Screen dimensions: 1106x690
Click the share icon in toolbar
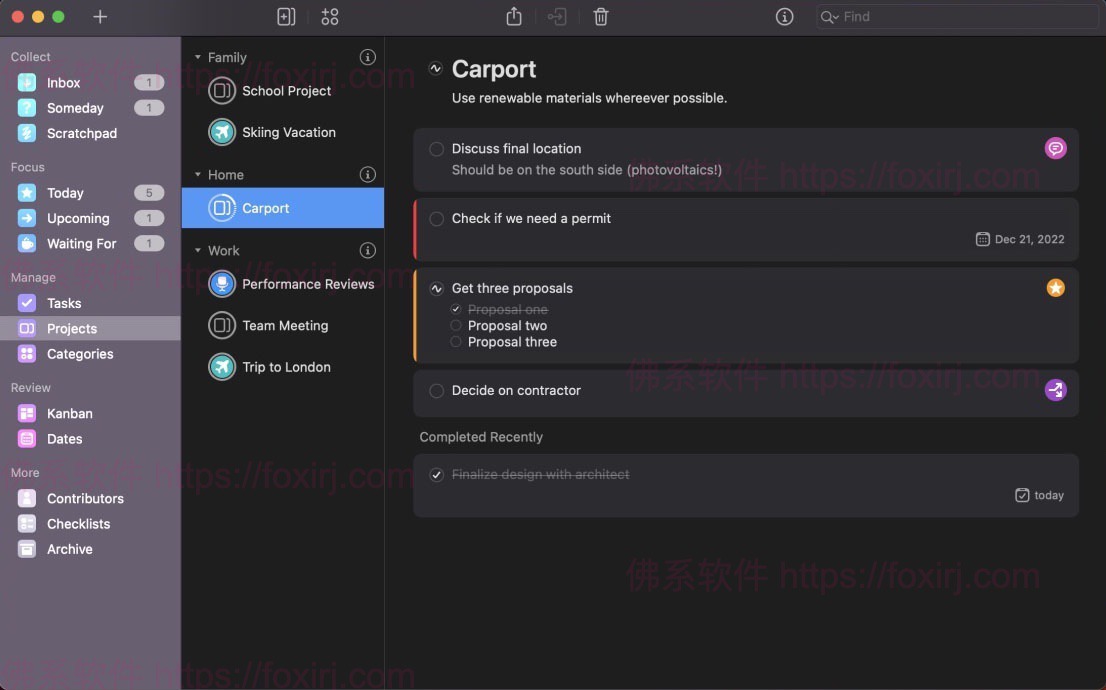tap(514, 17)
